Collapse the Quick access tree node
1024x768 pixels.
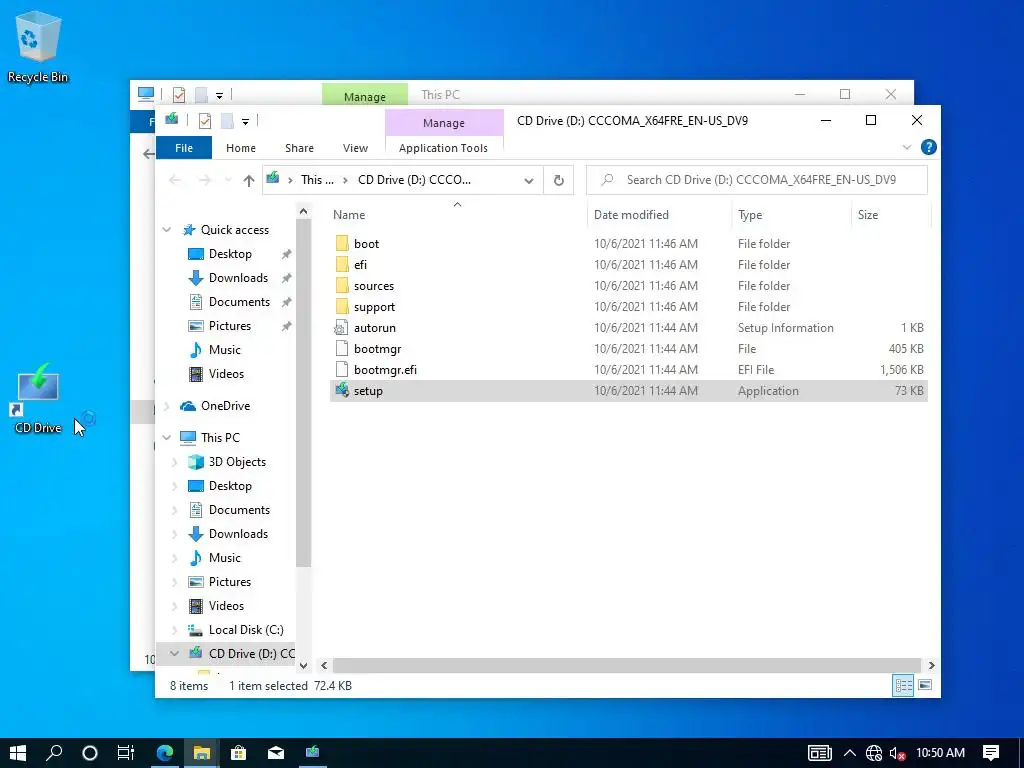pyautogui.click(x=167, y=230)
